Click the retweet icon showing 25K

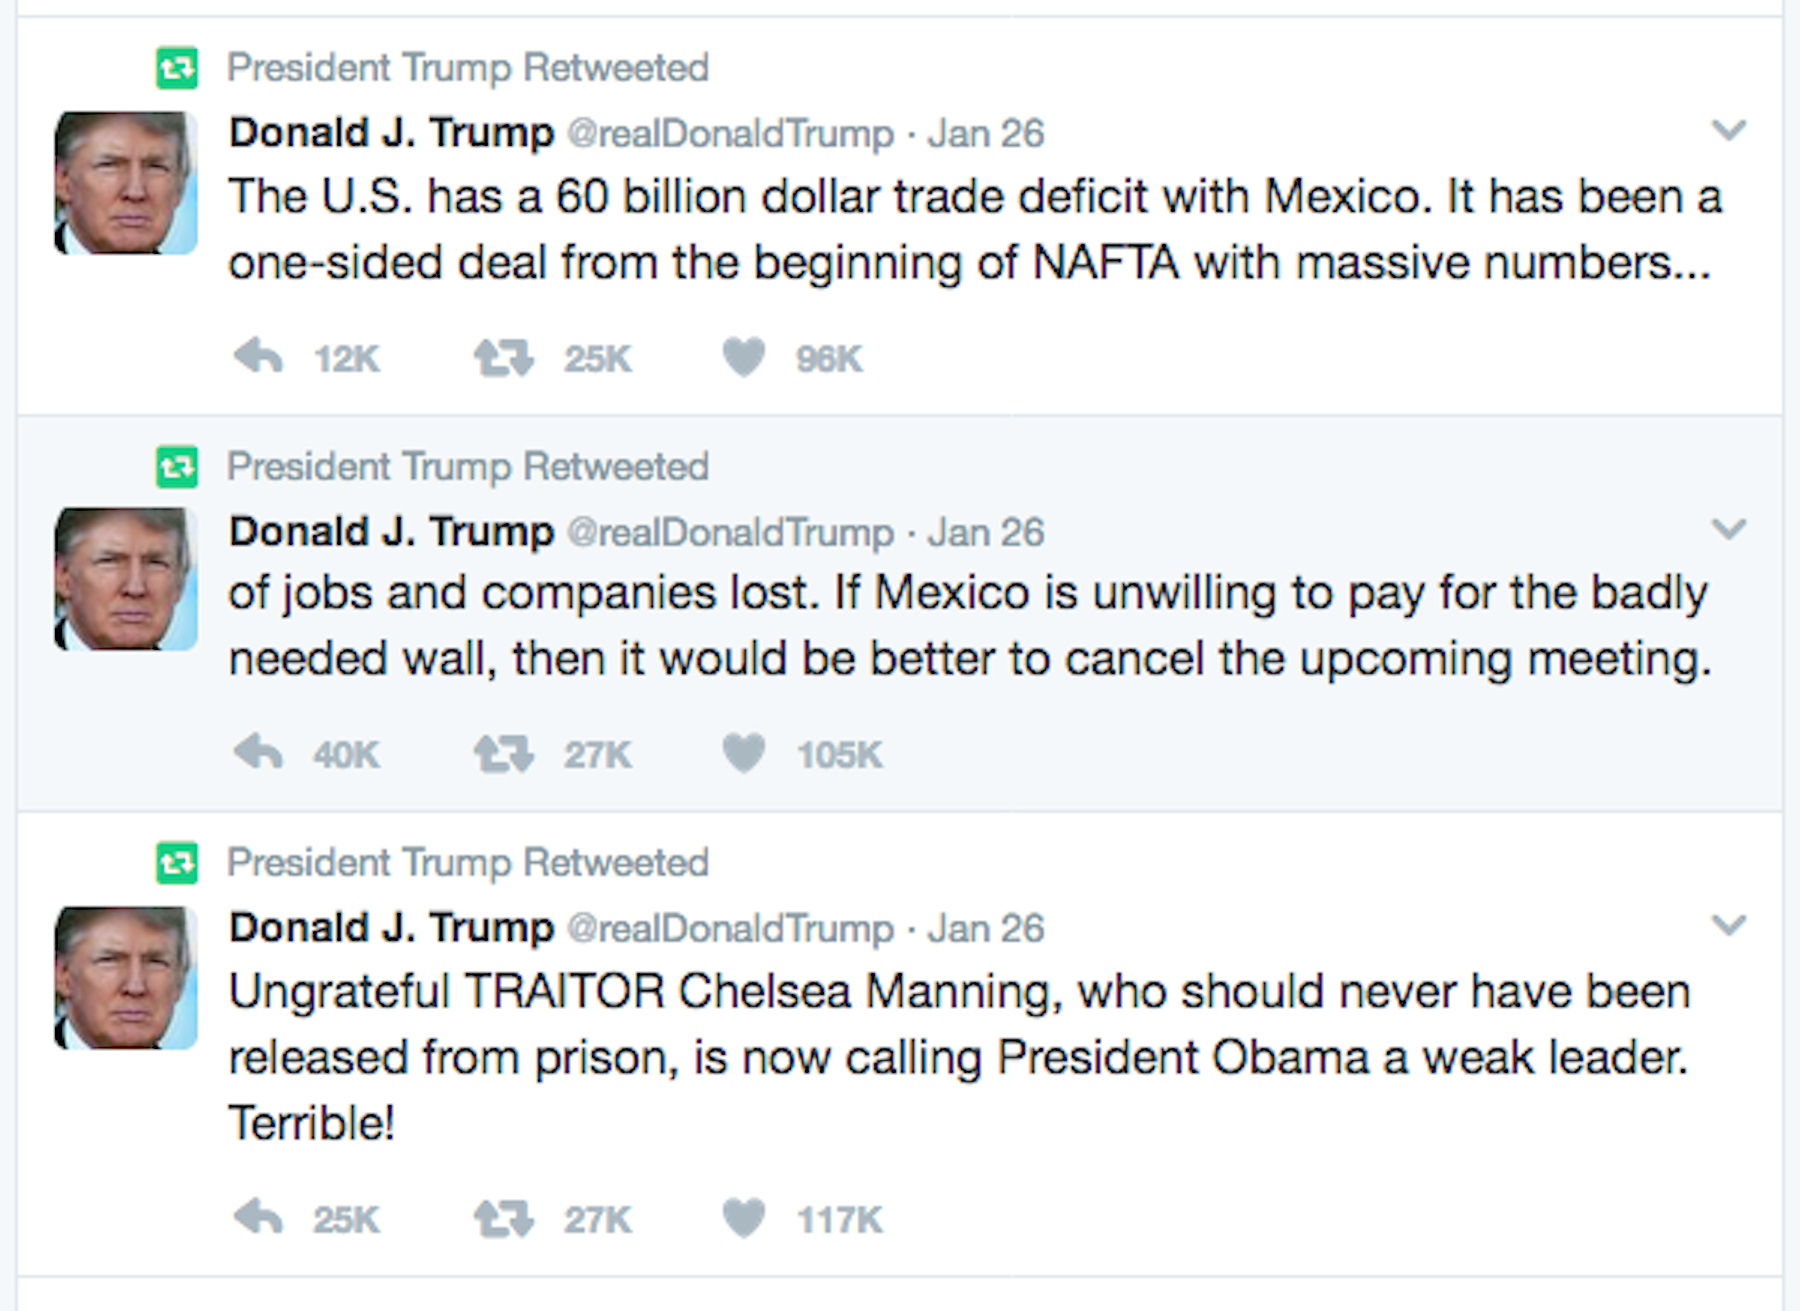[502, 358]
